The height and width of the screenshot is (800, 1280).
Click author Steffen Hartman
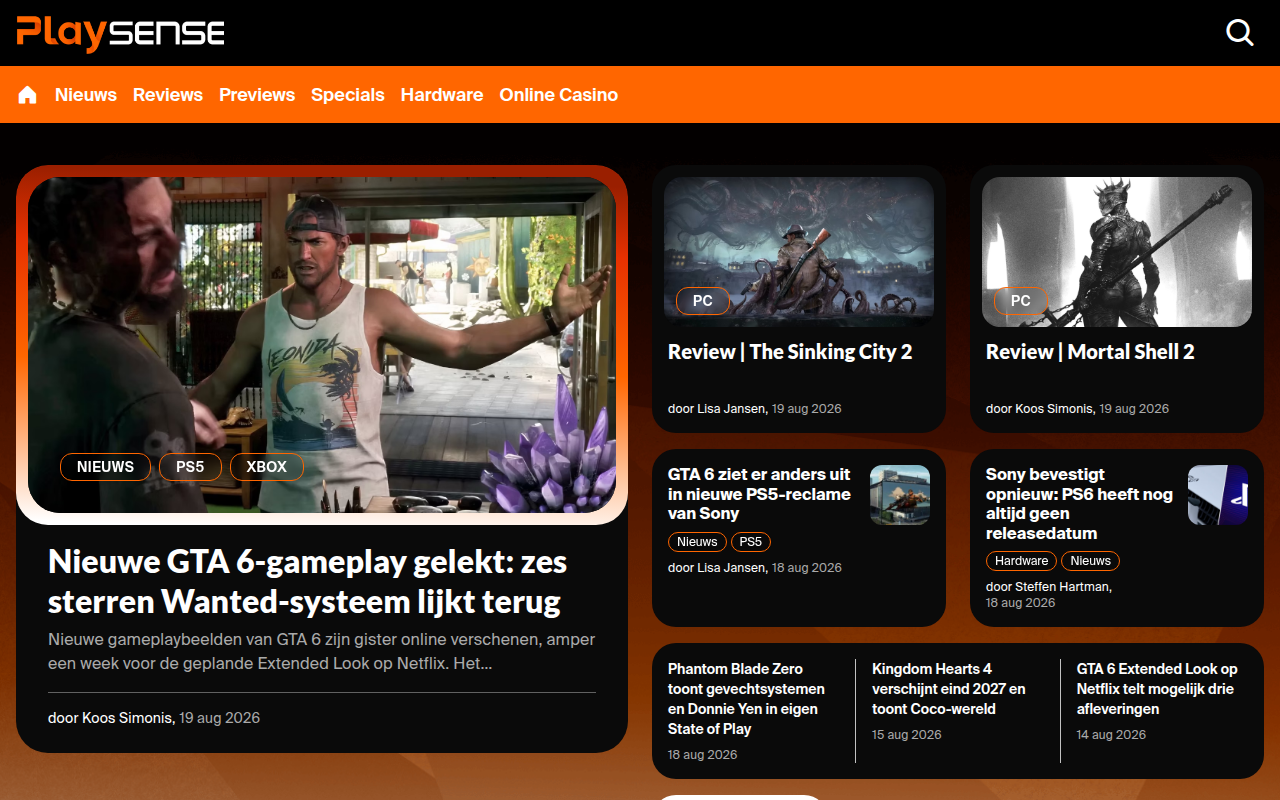[x=1048, y=587]
